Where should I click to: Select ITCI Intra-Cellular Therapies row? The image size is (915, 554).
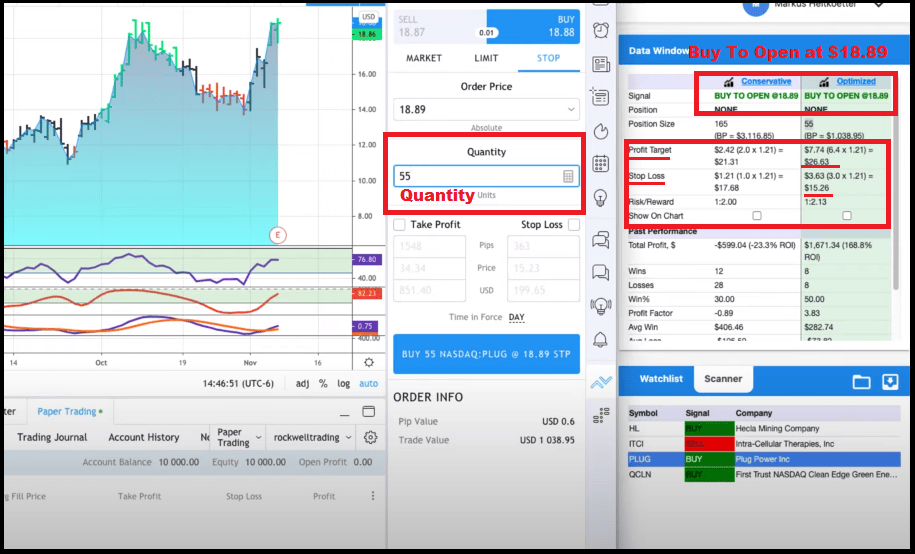[764, 444]
